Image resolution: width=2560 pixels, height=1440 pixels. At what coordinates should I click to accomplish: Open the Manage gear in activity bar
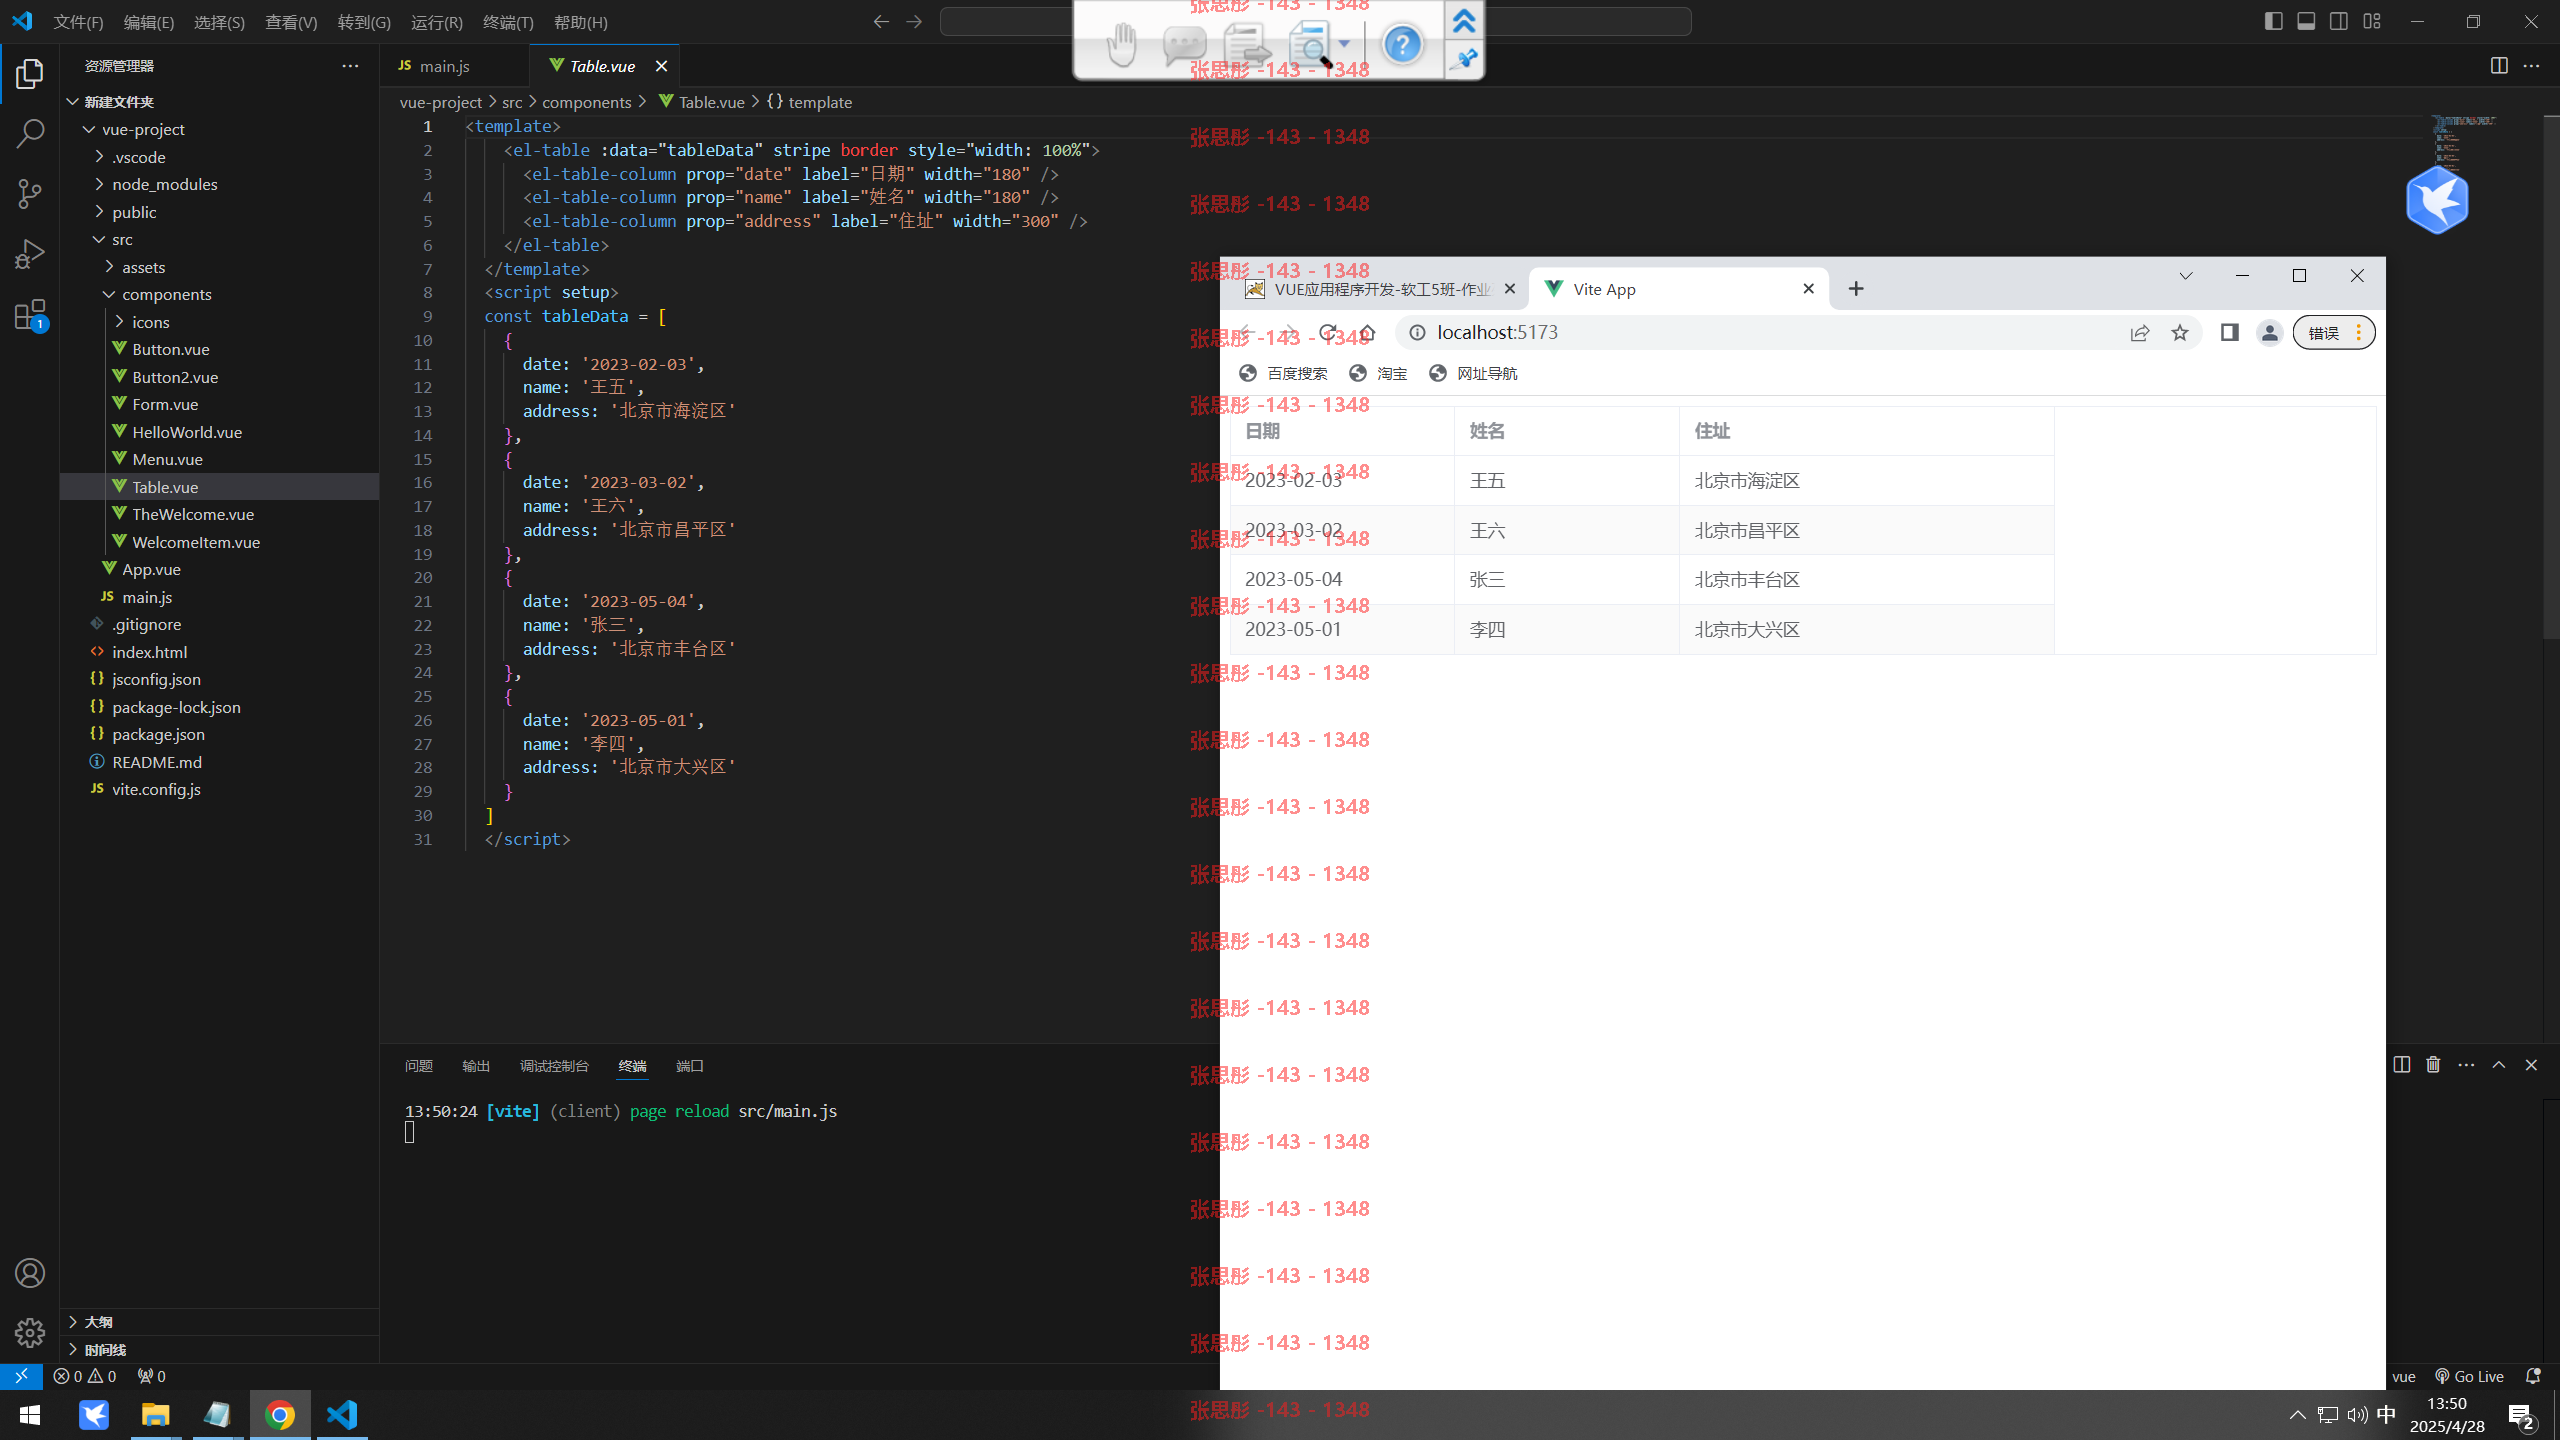30,1332
